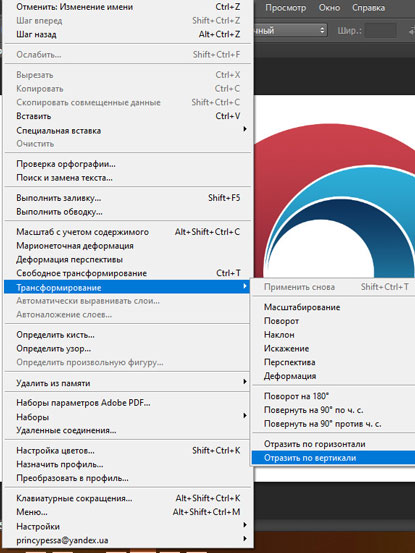The height and width of the screenshot is (553, 415).
Task: Expand the Удалить из памяти submenu arrow
Action: tap(245, 382)
